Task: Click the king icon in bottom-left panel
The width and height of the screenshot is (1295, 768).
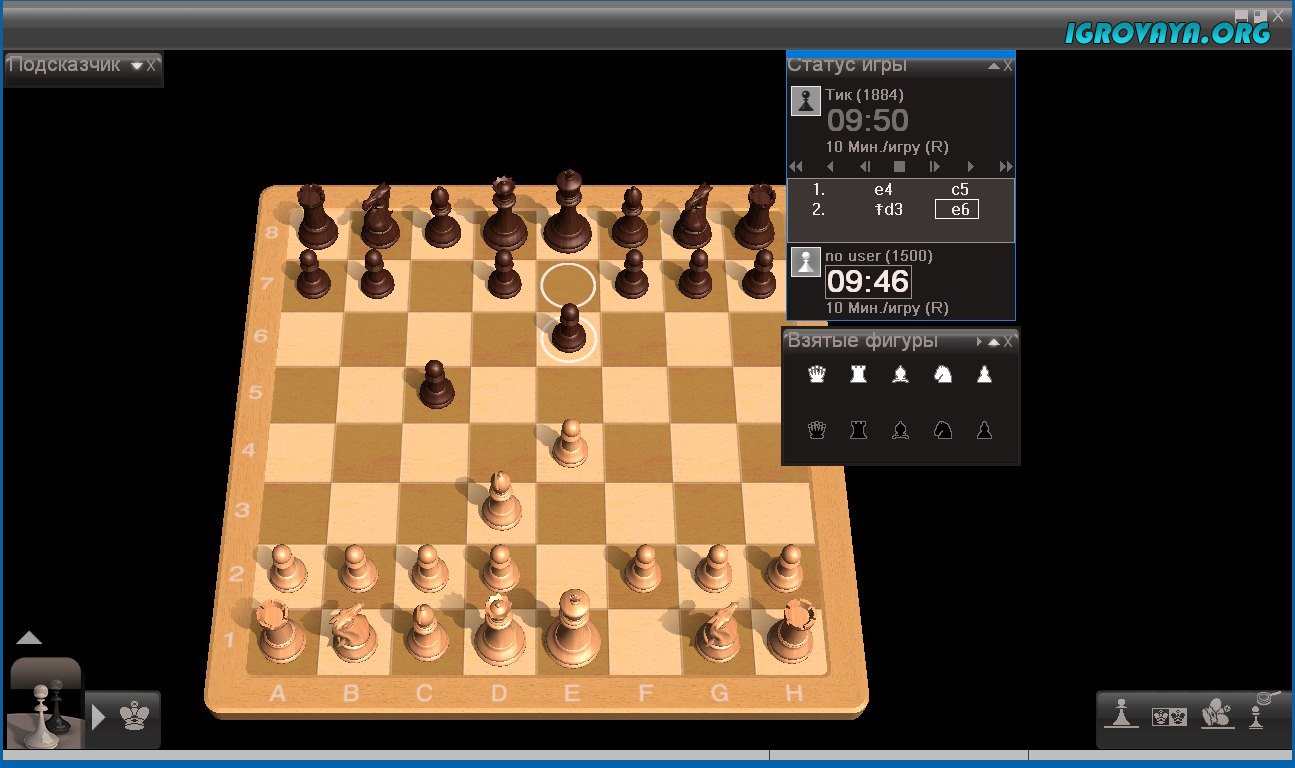Action: coord(132,716)
